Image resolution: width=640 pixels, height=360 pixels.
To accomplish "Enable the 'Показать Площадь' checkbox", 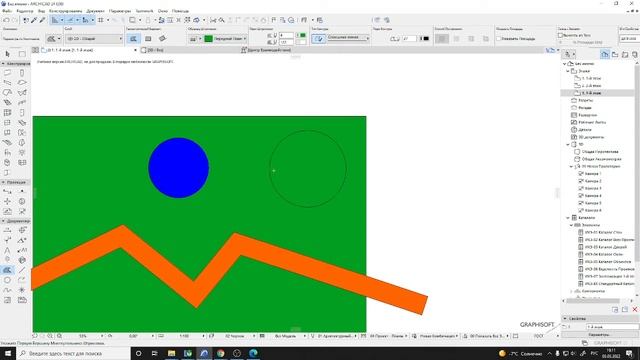I will pos(499,39).
